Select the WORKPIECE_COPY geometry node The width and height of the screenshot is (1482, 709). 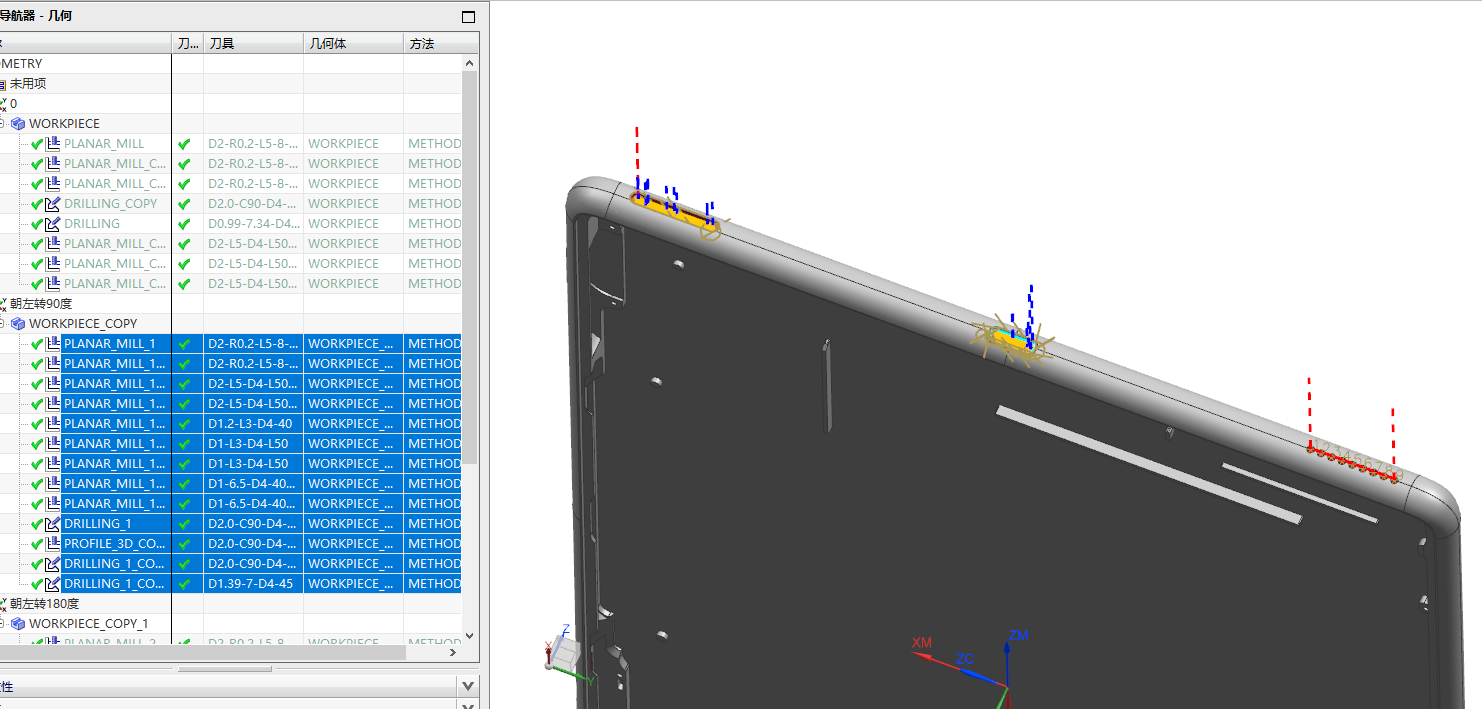coord(83,324)
